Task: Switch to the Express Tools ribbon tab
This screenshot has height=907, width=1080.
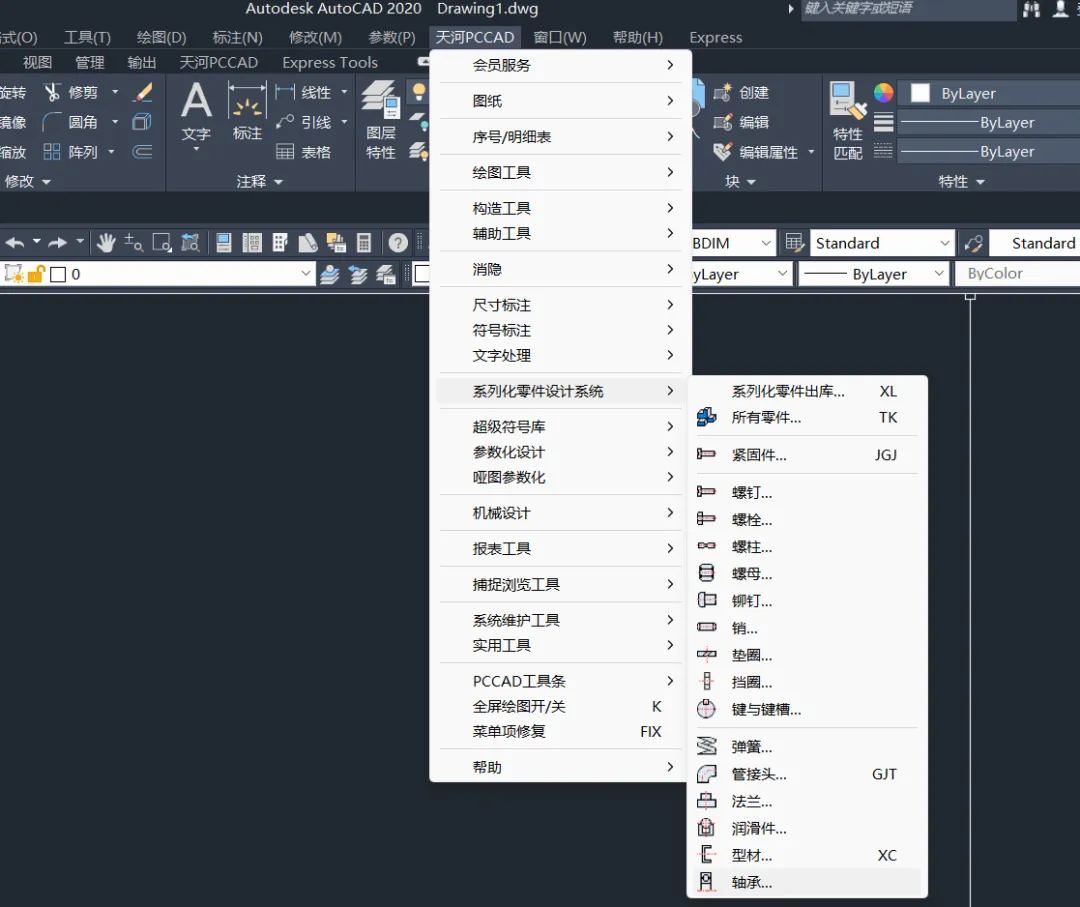Action: (x=330, y=63)
